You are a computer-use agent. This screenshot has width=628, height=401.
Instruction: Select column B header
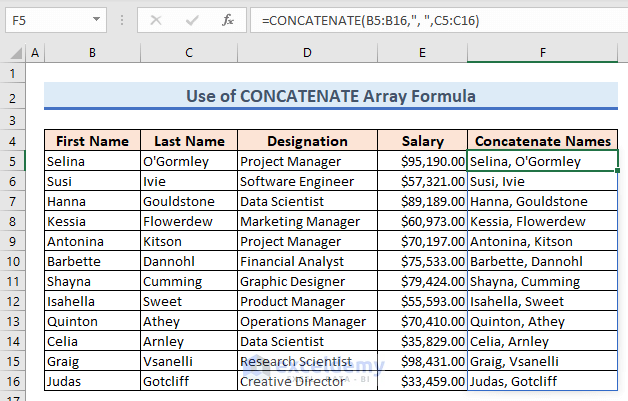click(92, 53)
